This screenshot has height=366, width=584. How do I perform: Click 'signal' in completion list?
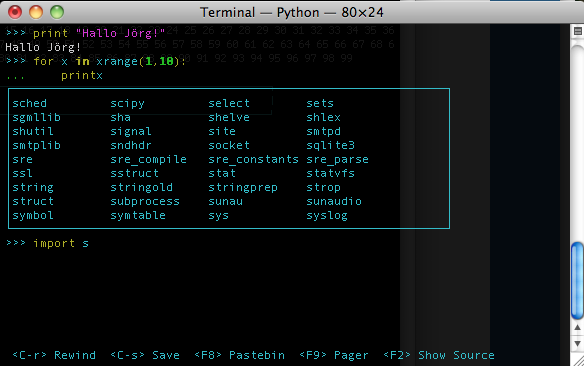131,132
